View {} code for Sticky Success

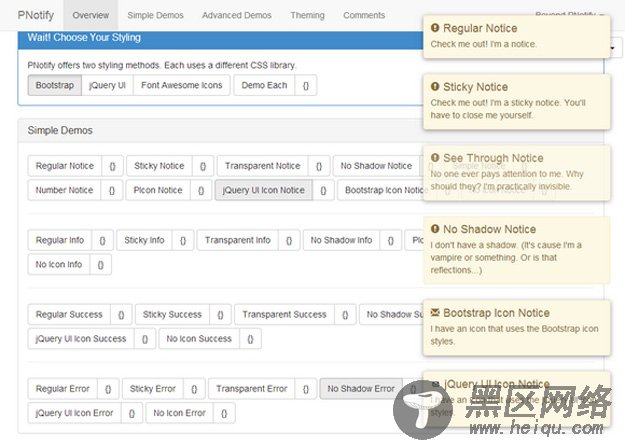coord(220,315)
